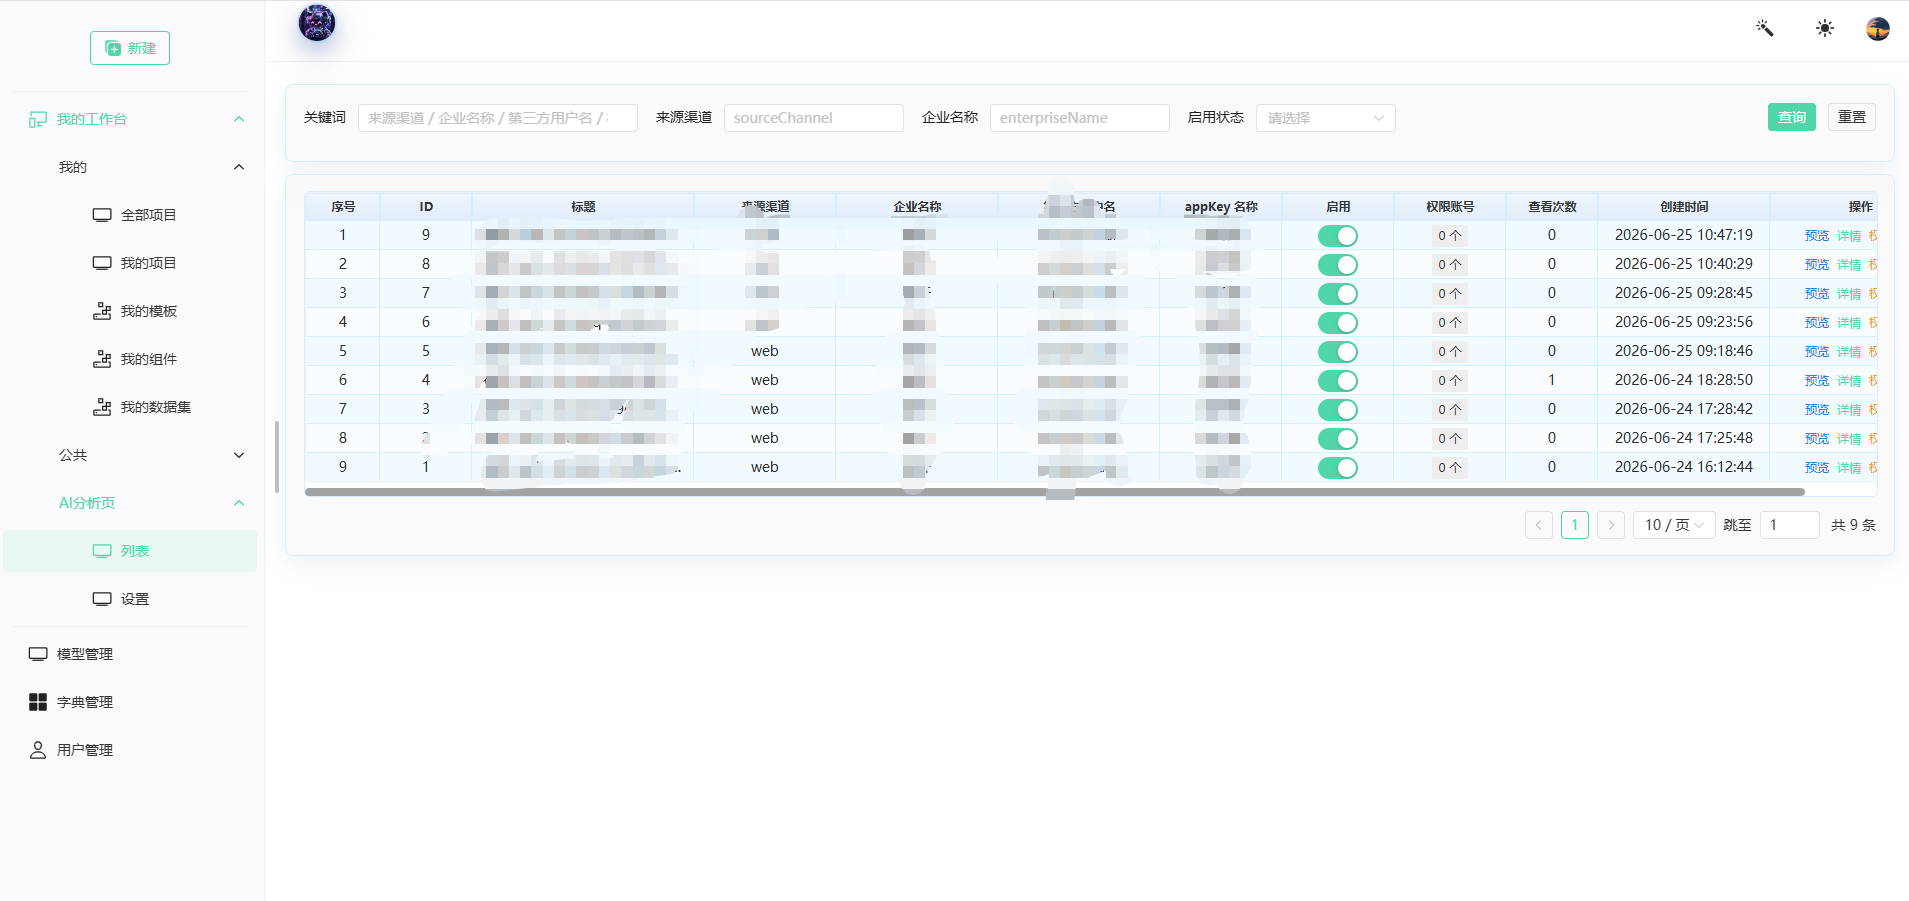This screenshot has height=901, width=1909.
Task: Open the user avatar in top right
Action: (x=1878, y=28)
